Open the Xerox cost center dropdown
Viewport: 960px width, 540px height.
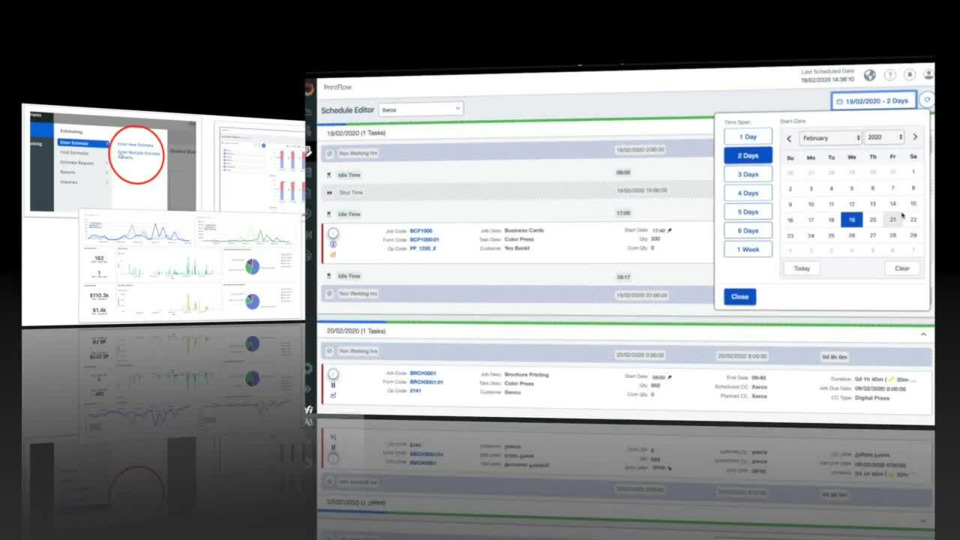point(420,108)
